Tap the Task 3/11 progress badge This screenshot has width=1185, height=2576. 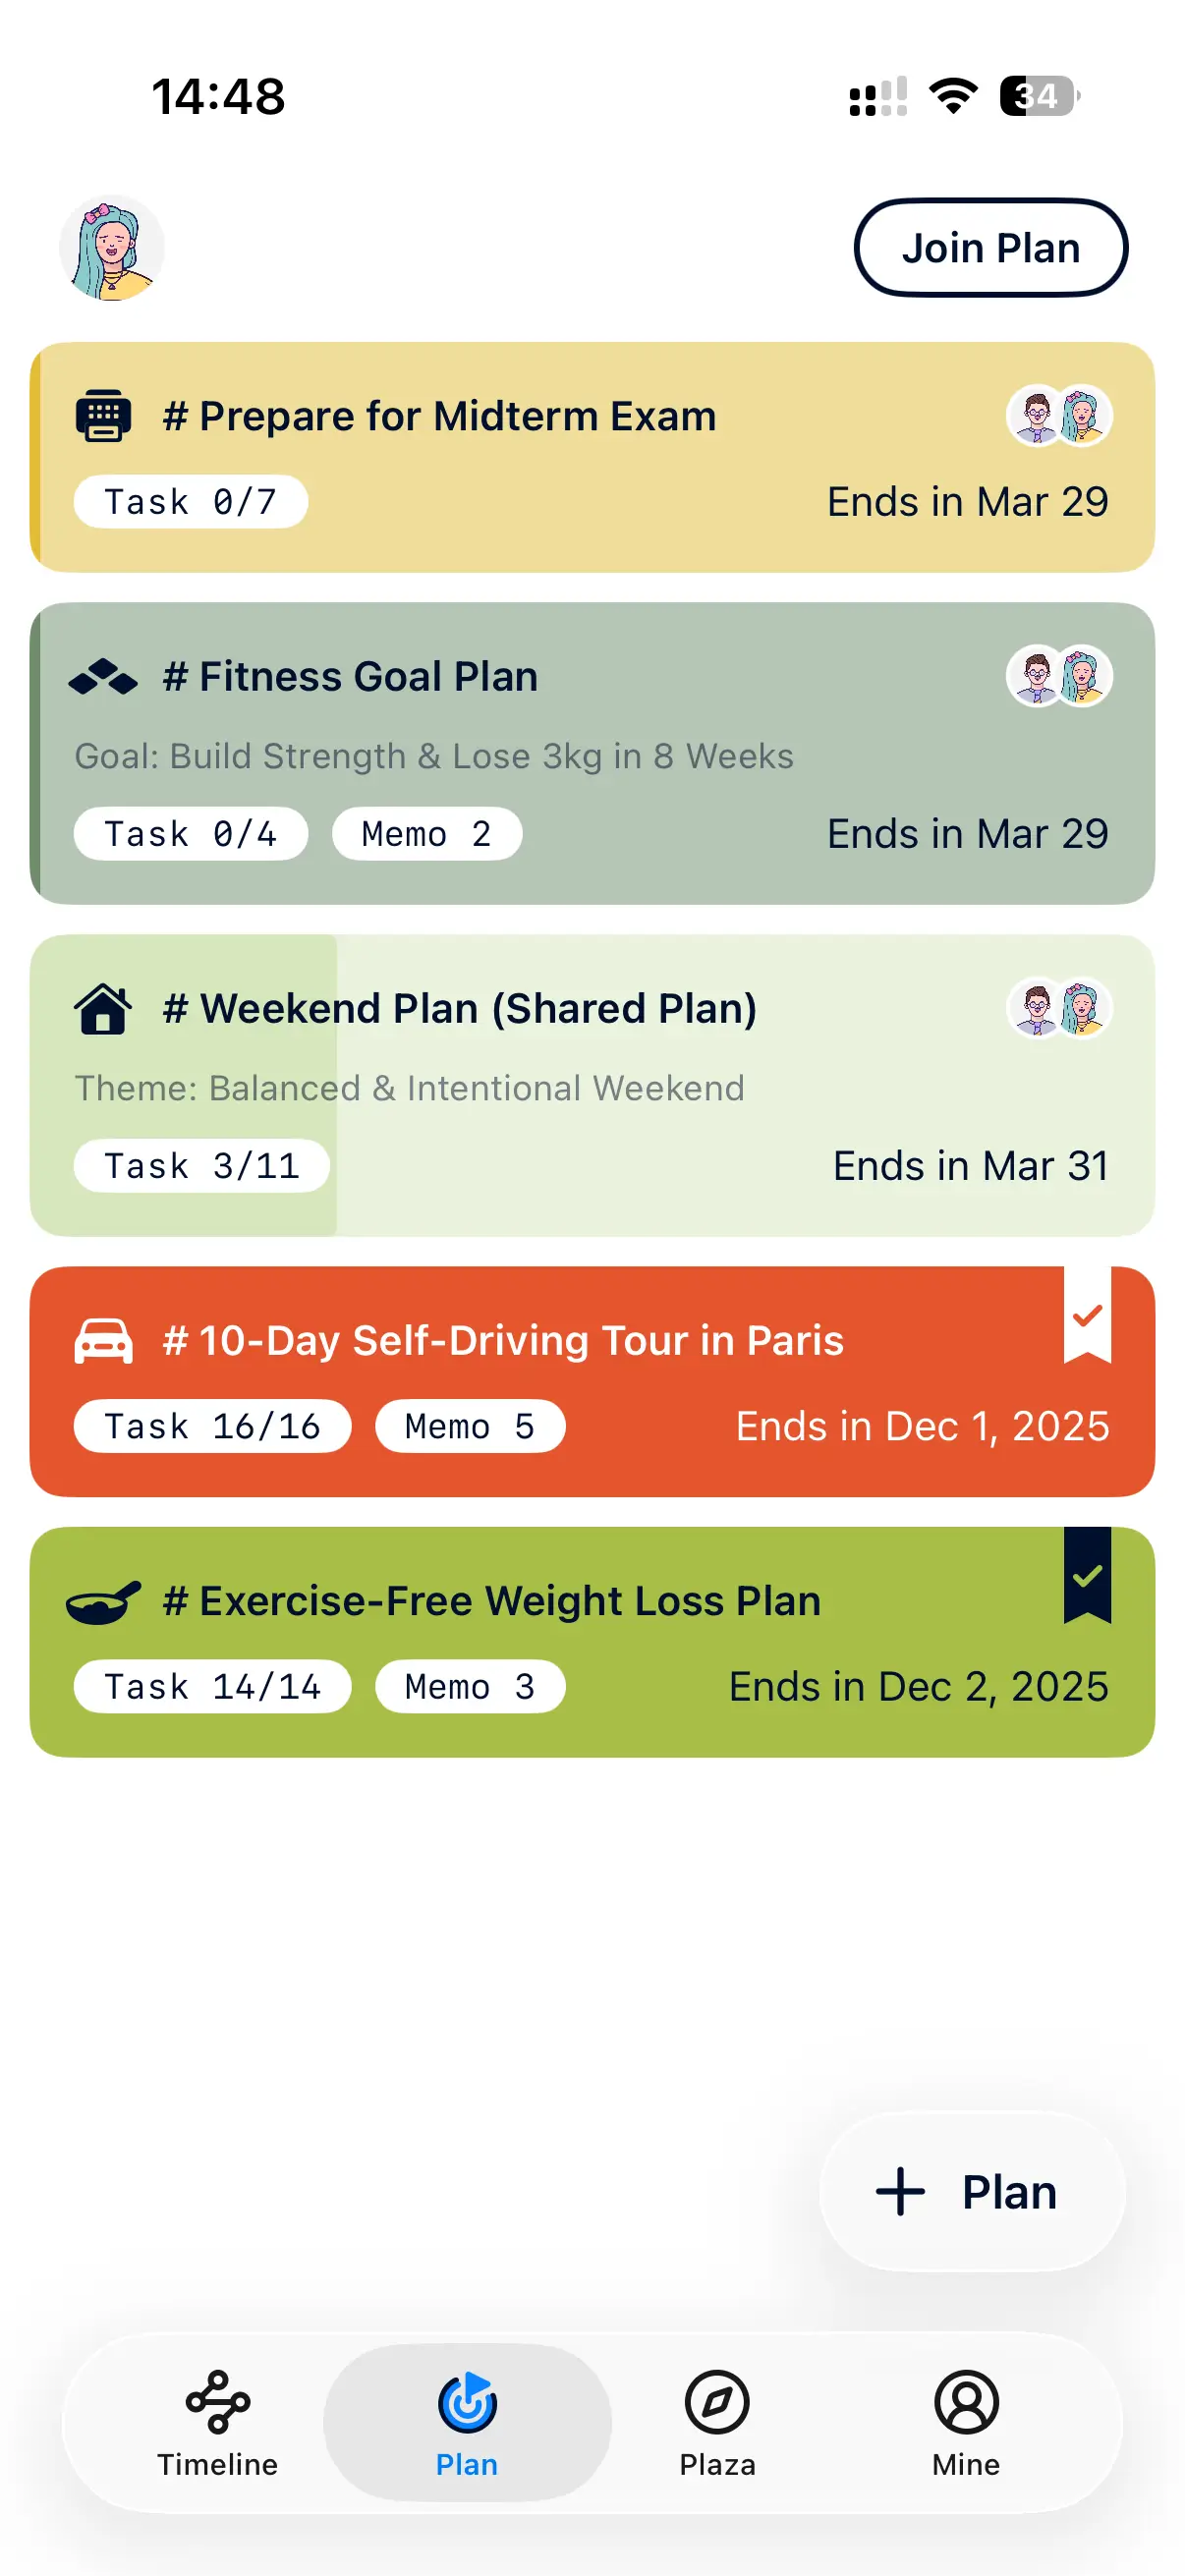(x=202, y=1165)
